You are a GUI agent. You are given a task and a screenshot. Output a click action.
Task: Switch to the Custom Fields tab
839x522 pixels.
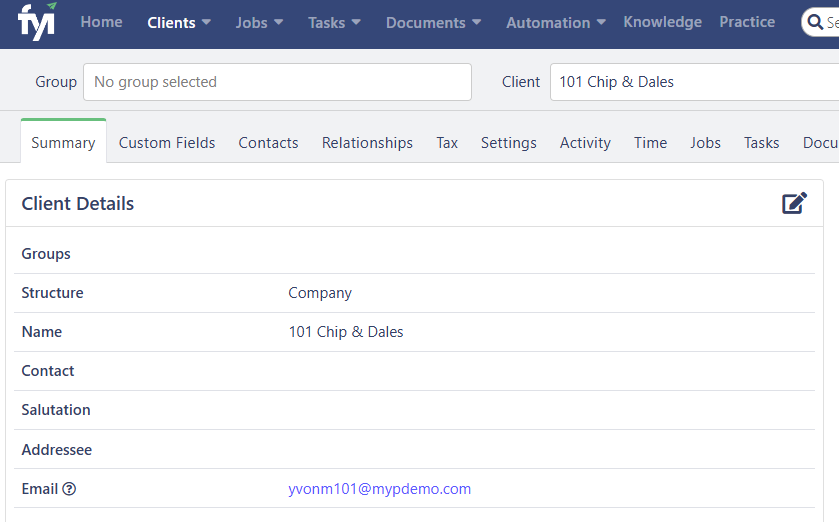167,143
